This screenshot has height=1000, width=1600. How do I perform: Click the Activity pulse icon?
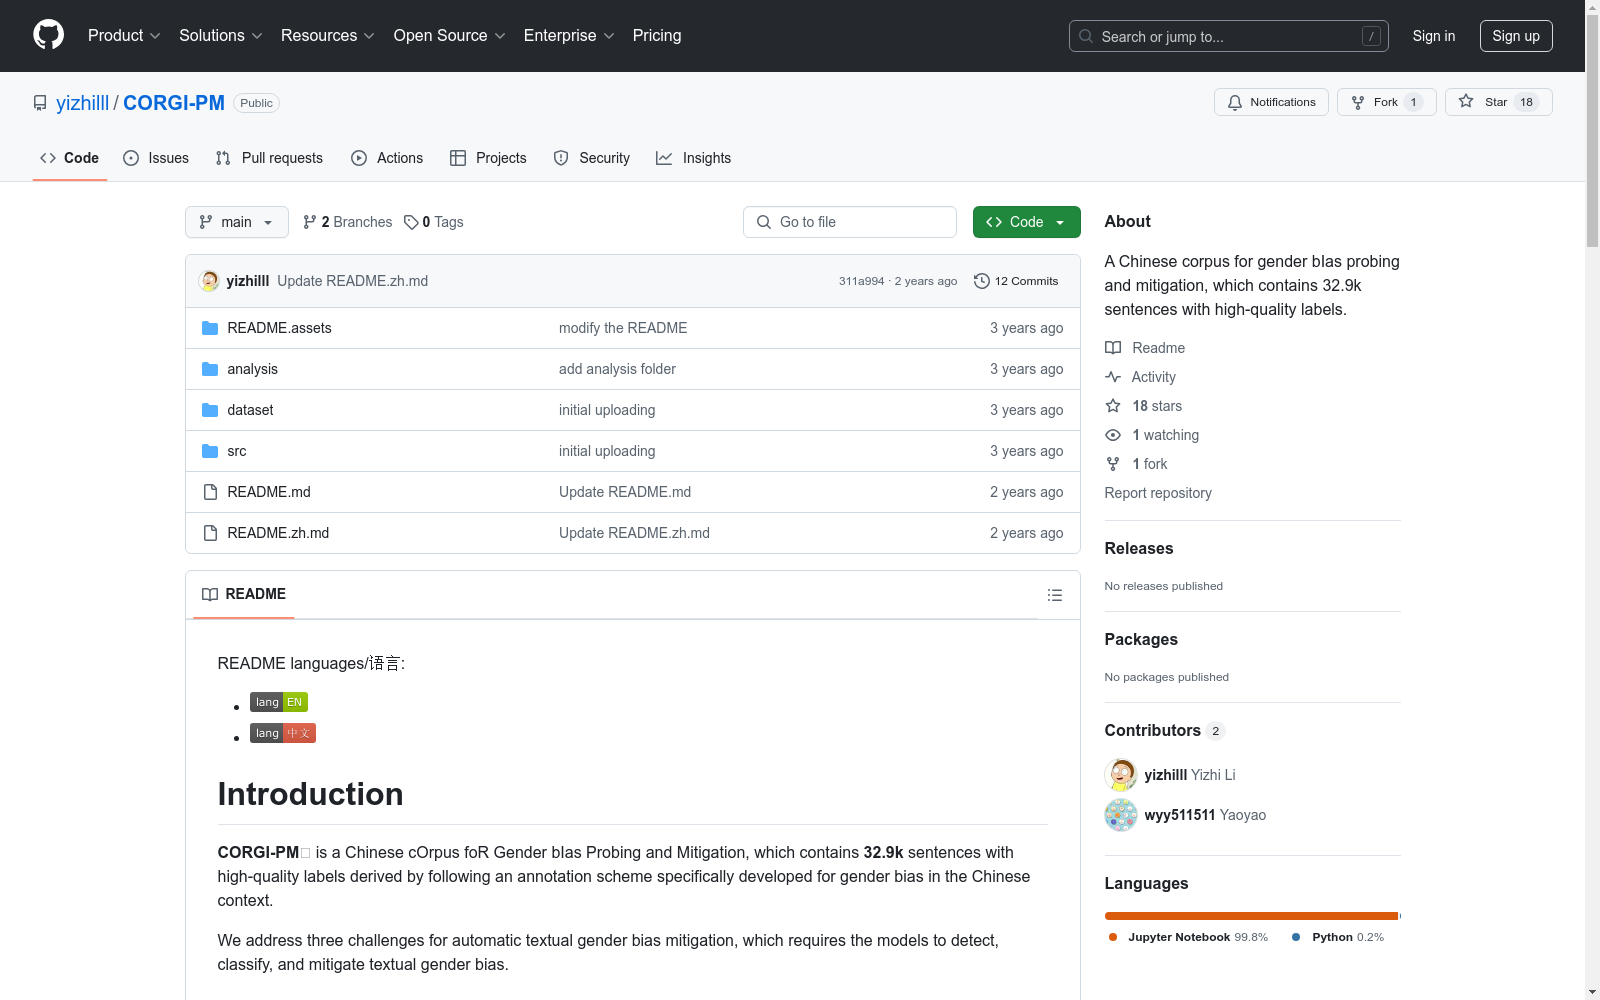click(1113, 377)
